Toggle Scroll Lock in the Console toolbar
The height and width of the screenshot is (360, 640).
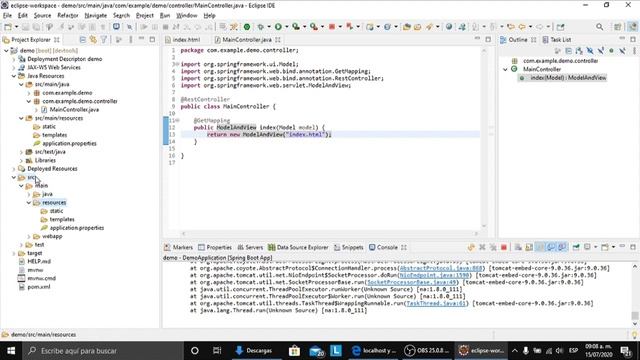coord(529,247)
